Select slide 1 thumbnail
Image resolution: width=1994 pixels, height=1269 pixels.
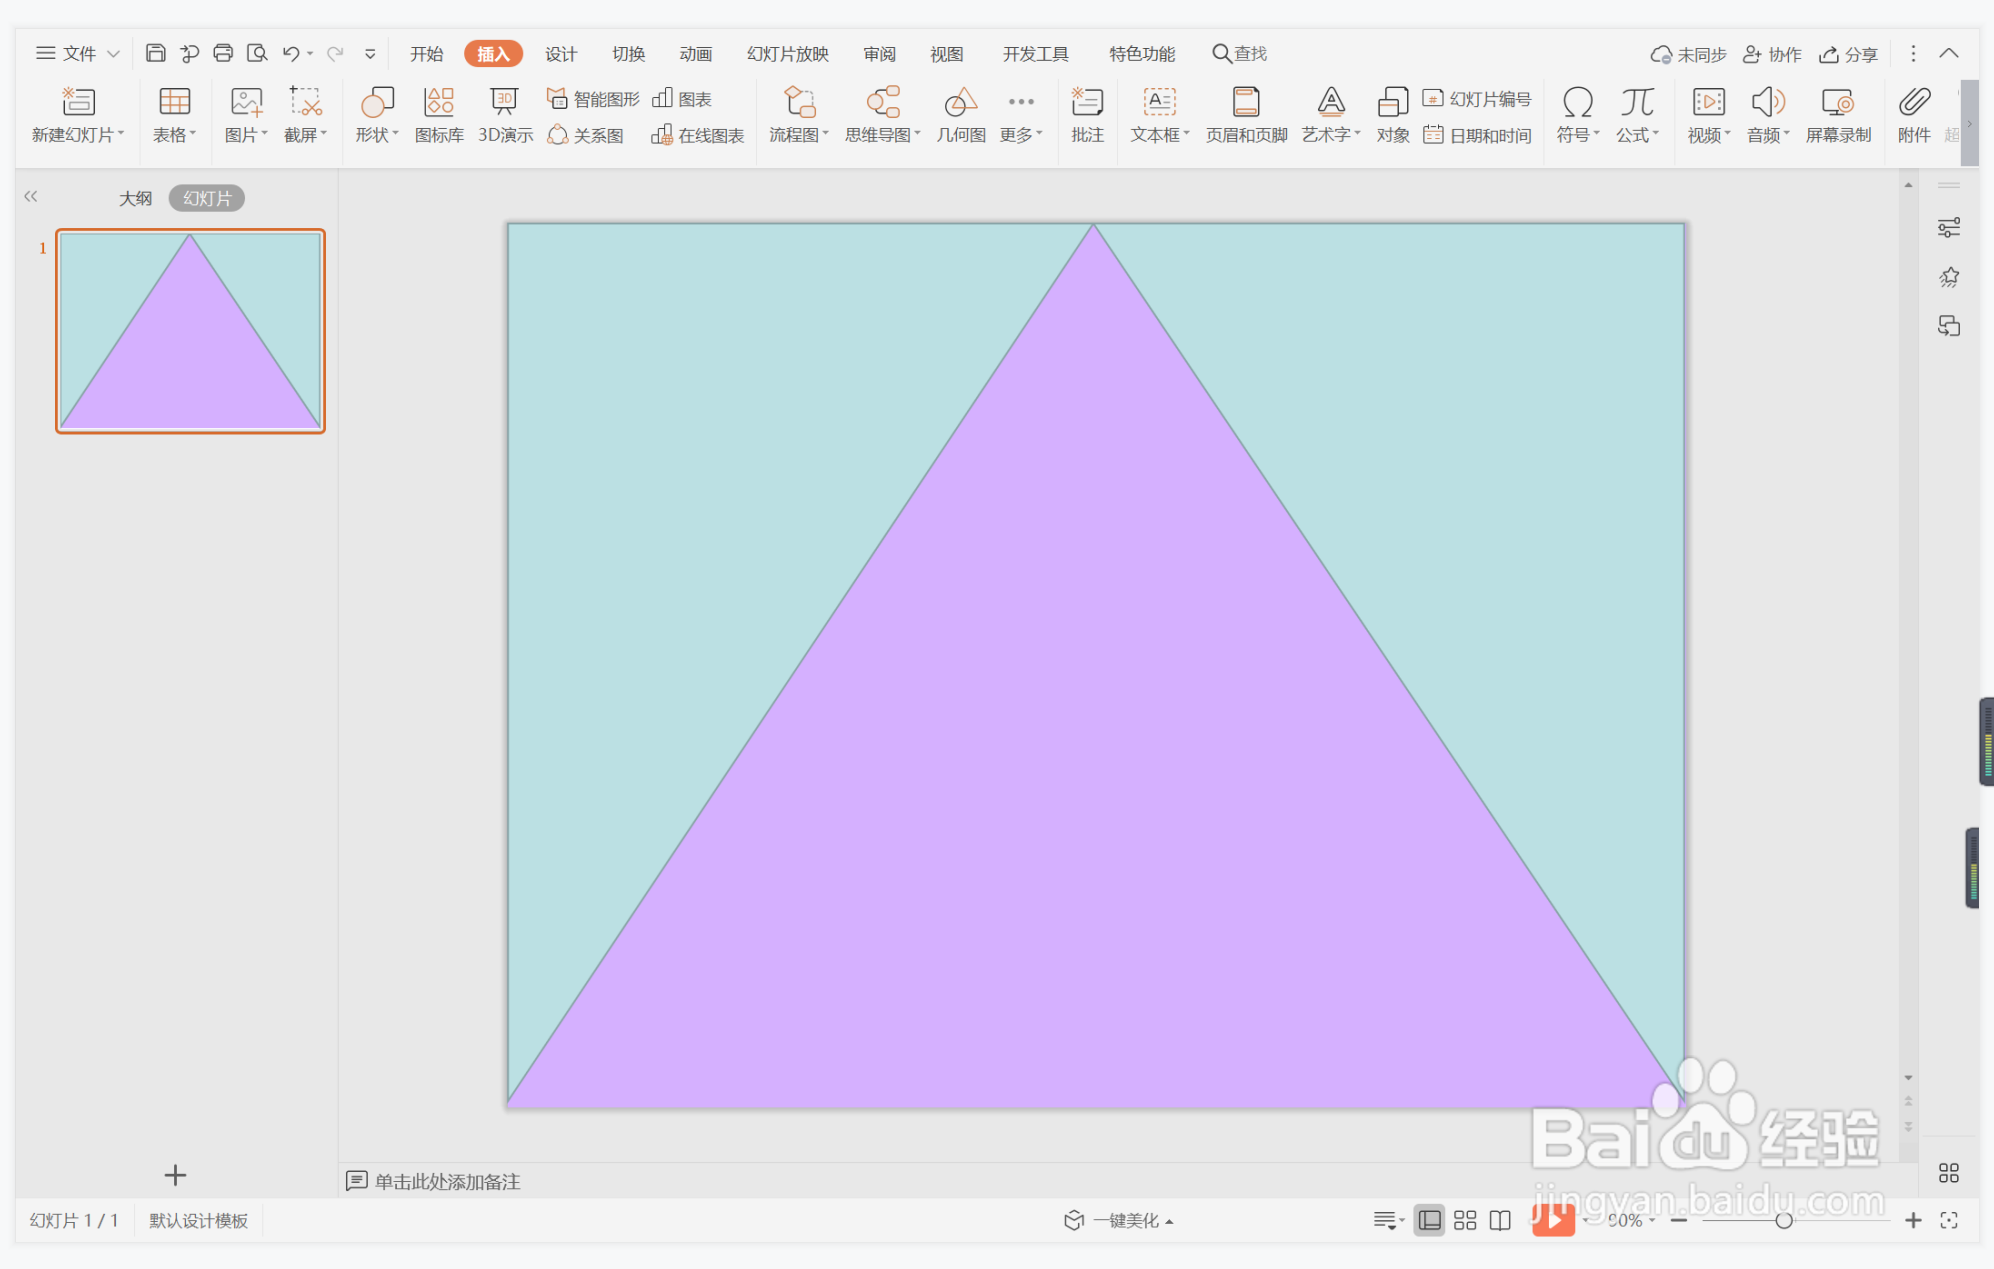point(190,331)
